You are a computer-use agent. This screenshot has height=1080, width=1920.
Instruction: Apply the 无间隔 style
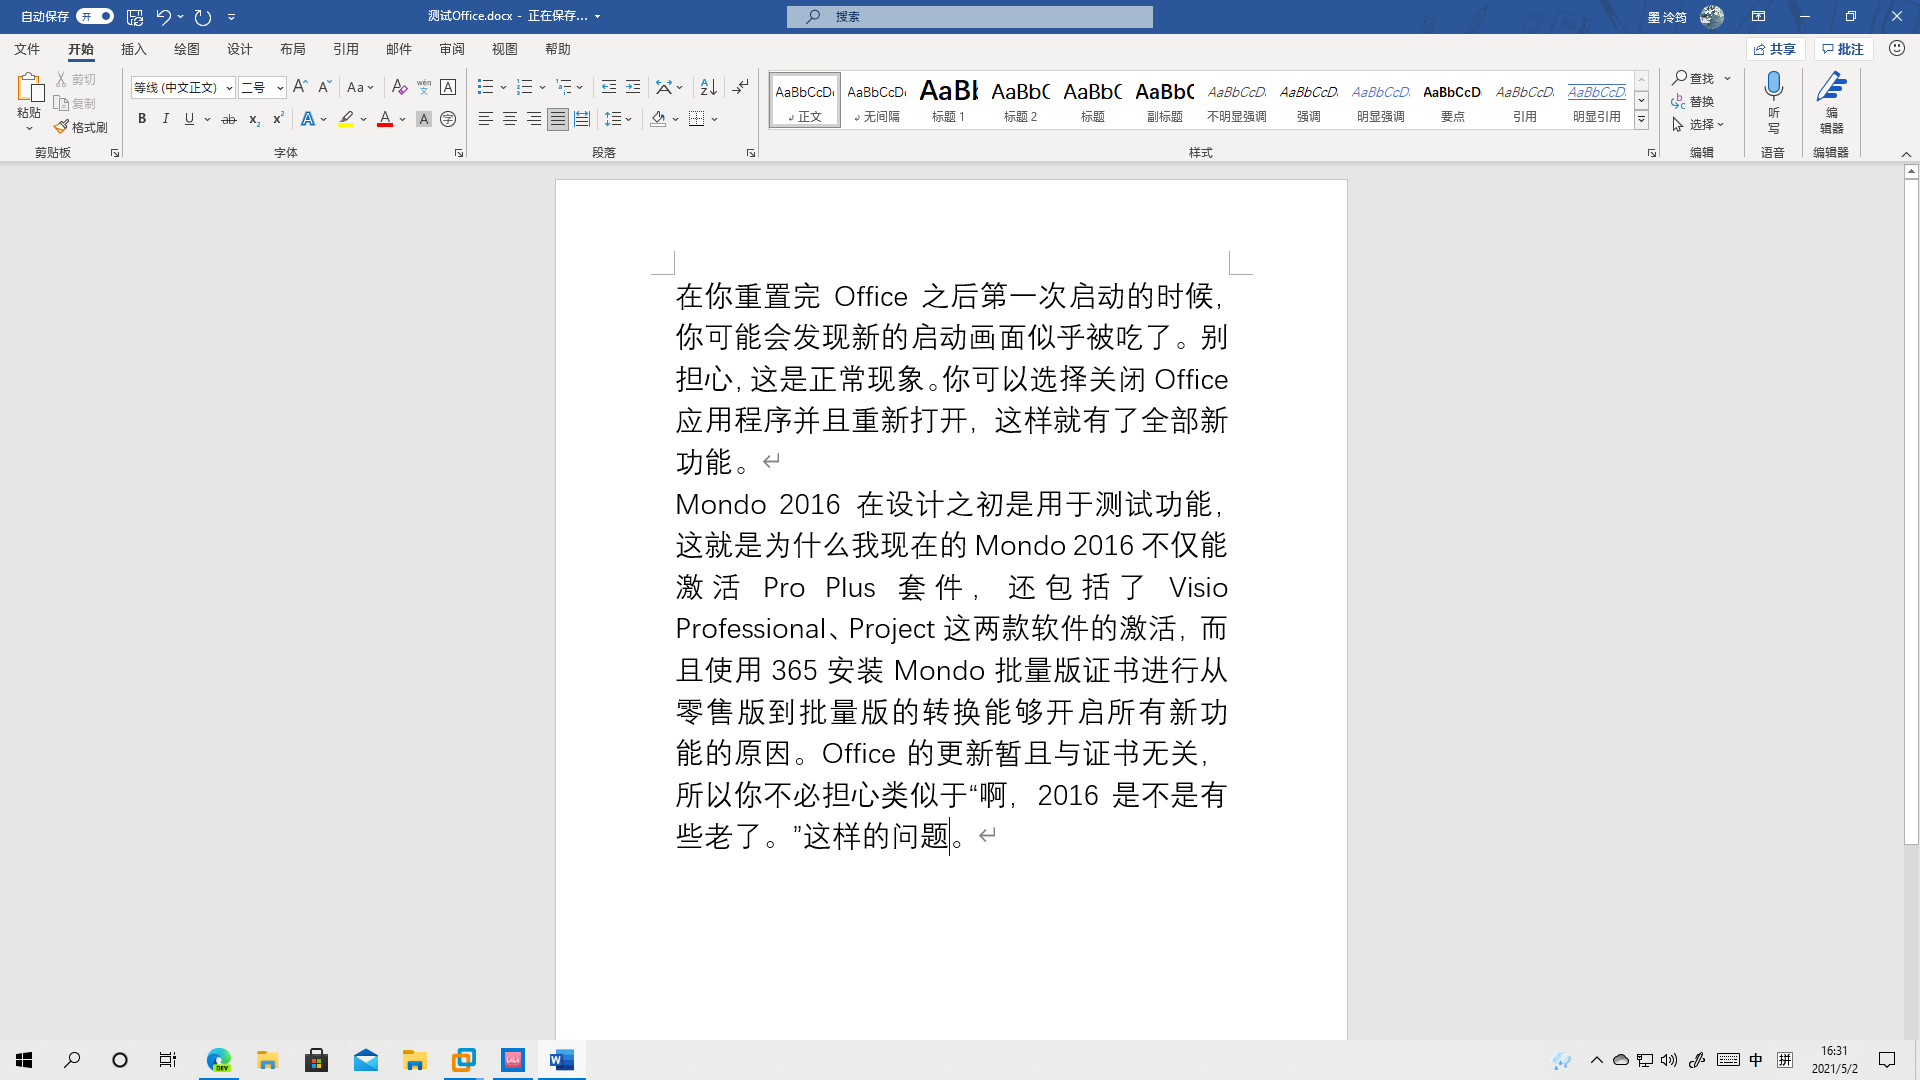point(876,100)
